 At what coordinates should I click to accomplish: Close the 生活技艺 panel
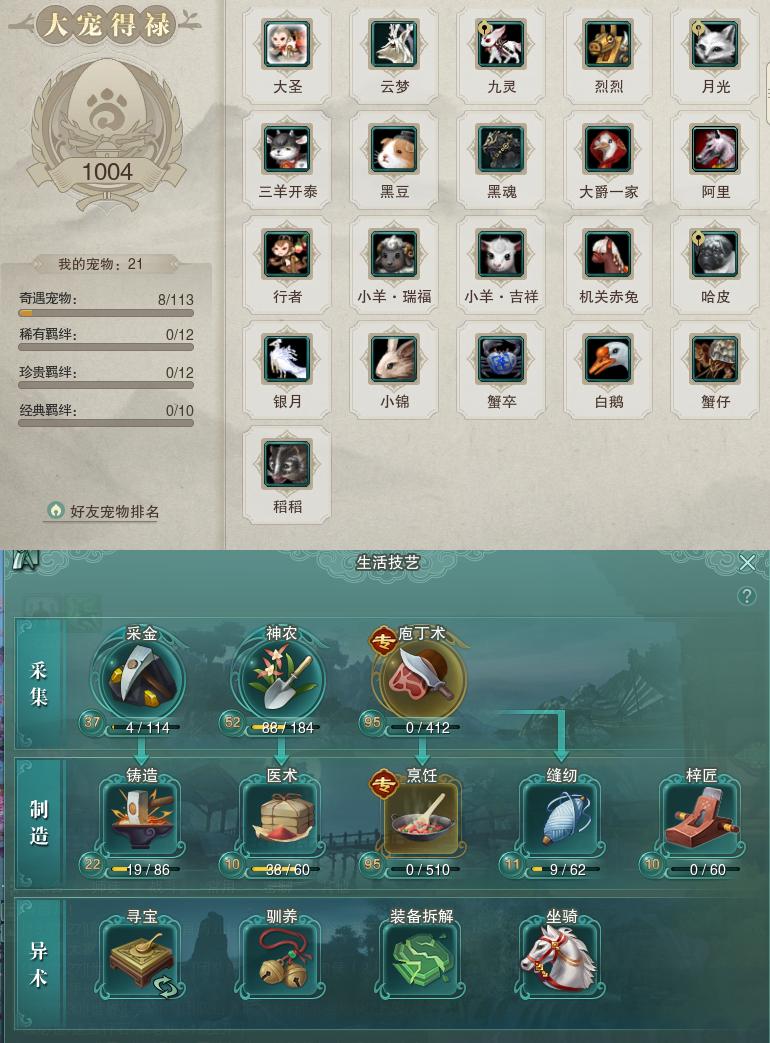pos(747,563)
